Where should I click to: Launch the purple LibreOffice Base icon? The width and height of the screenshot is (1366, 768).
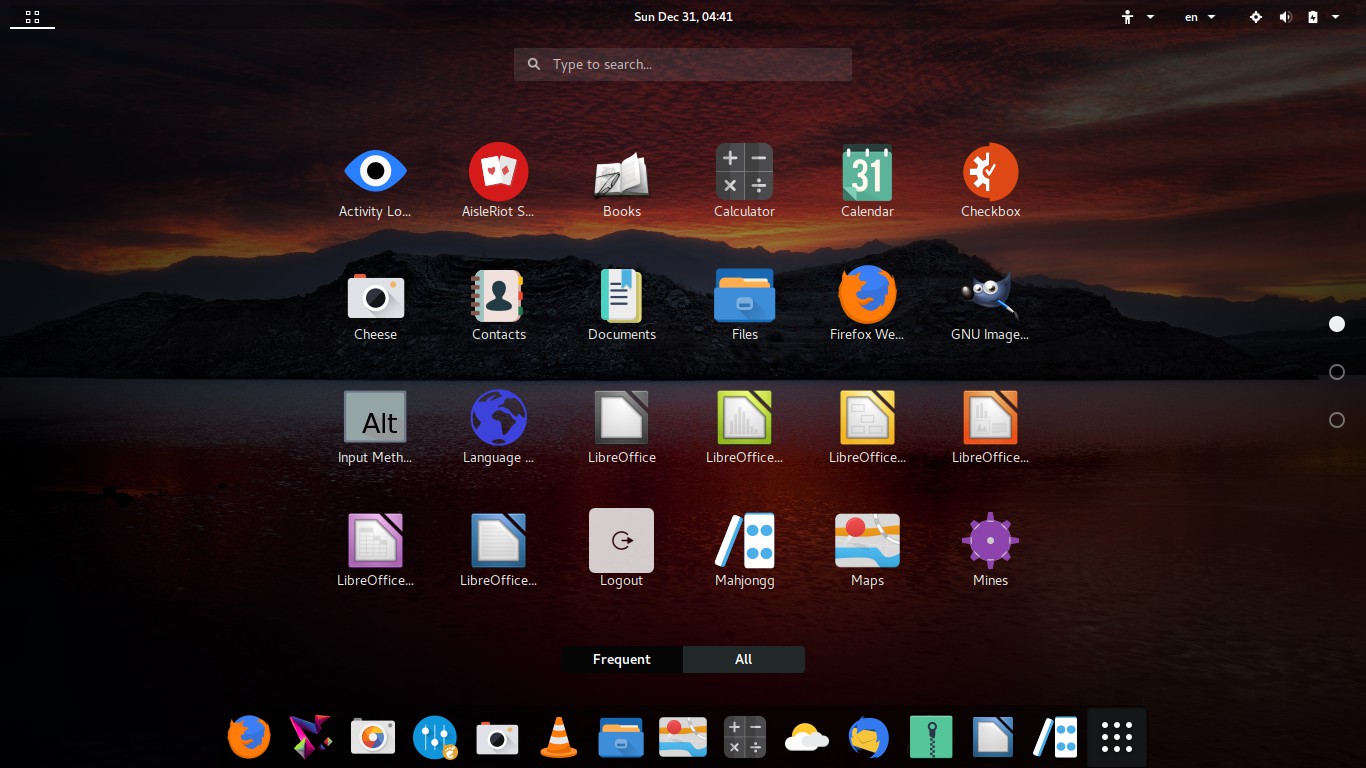pyautogui.click(x=375, y=540)
